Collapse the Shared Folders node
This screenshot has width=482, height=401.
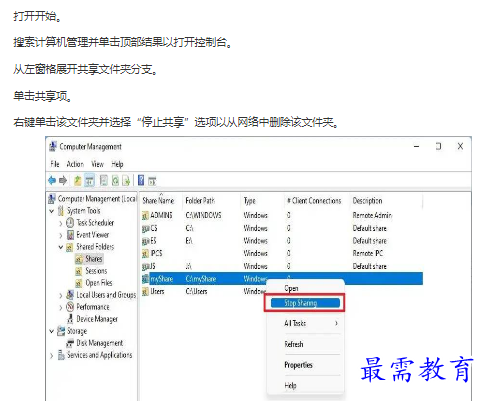[61, 247]
